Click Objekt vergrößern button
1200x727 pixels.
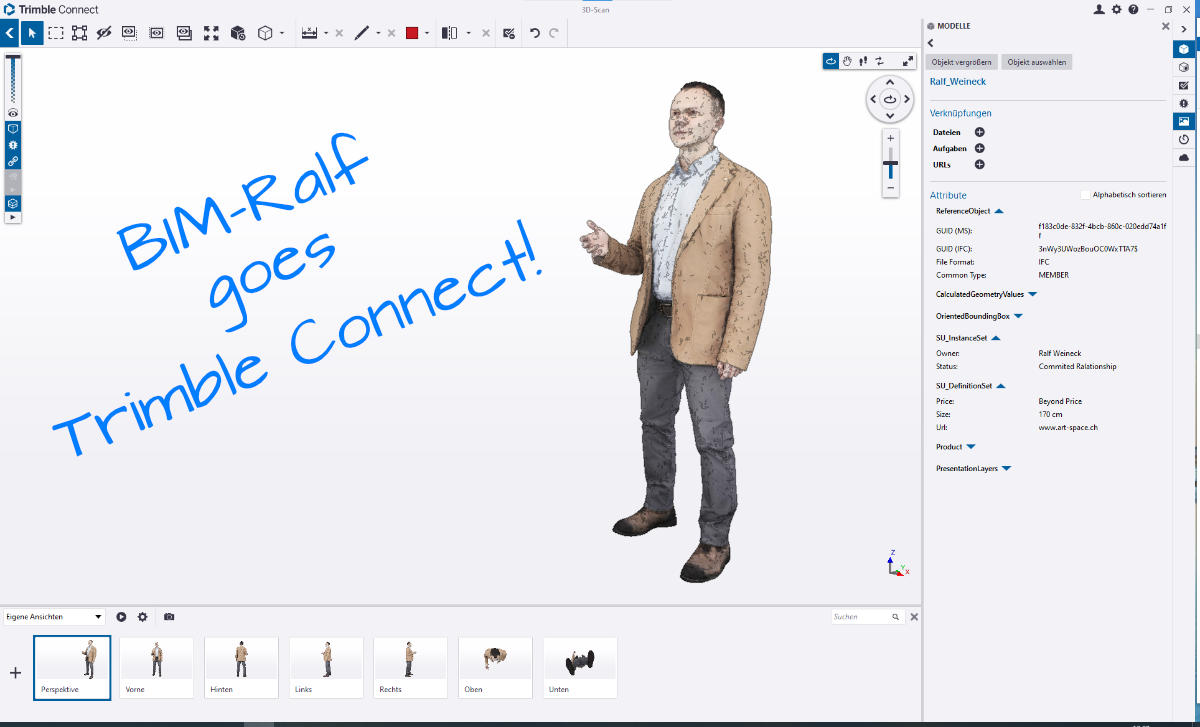pyautogui.click(x=962, y=62)
